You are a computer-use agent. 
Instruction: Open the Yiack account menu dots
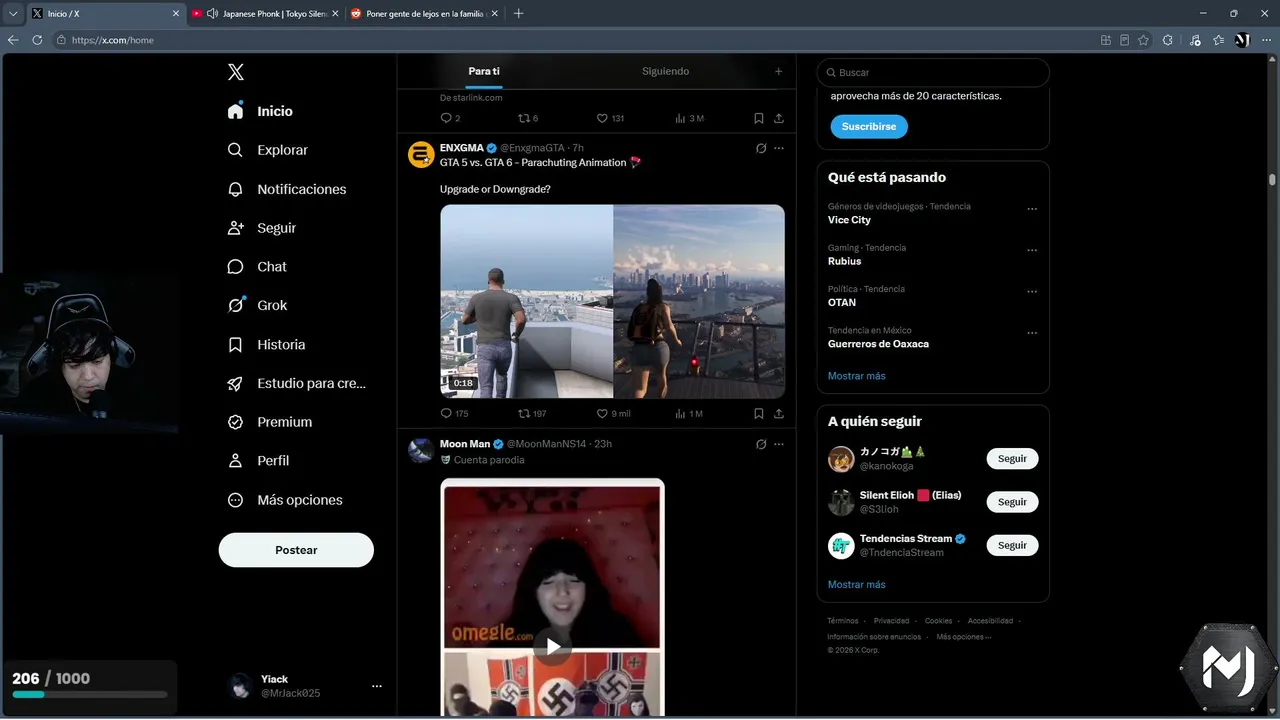coord(377,686)
